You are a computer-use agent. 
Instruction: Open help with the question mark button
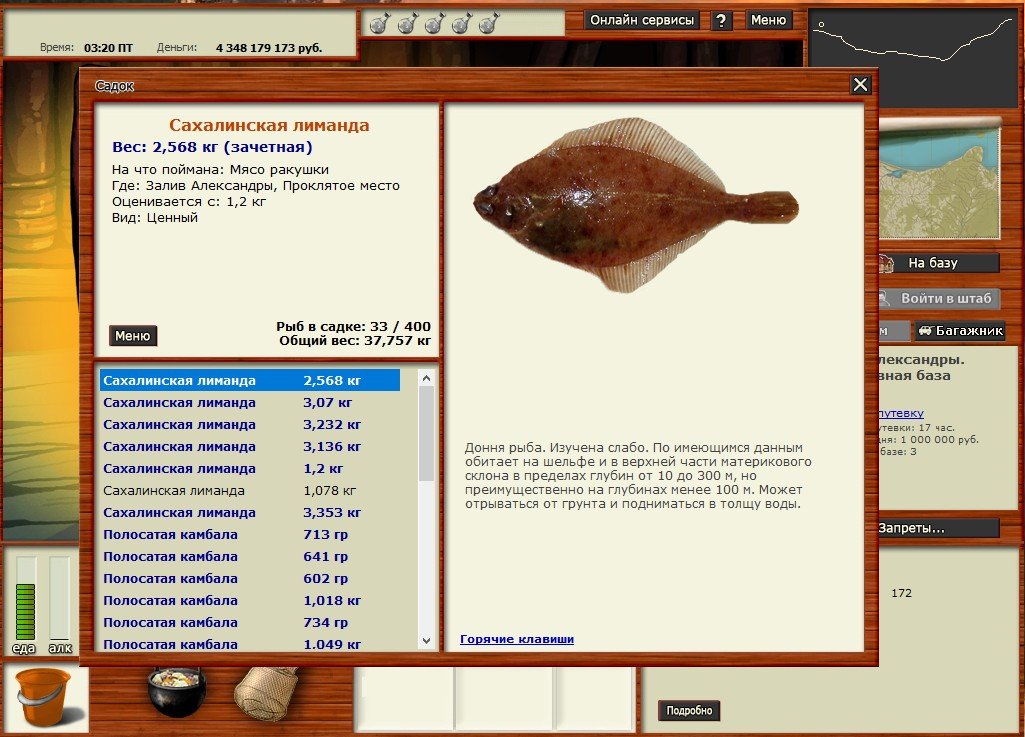(722, 21)
